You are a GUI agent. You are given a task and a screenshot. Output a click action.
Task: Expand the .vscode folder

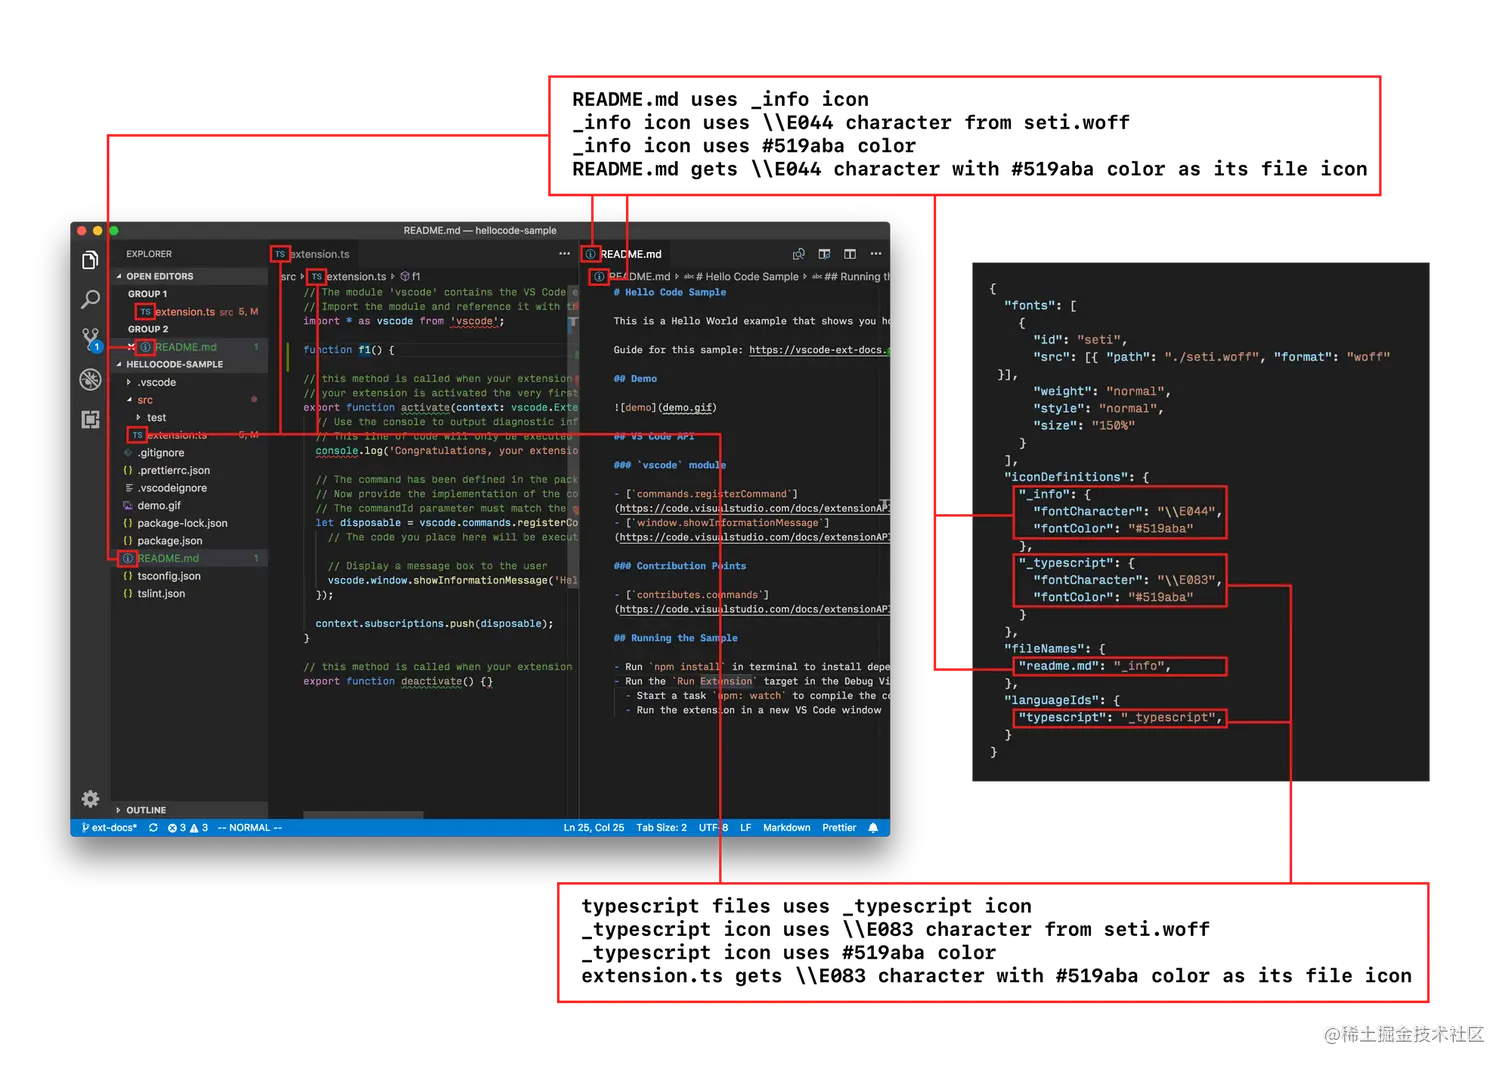[x=190, y=382]
